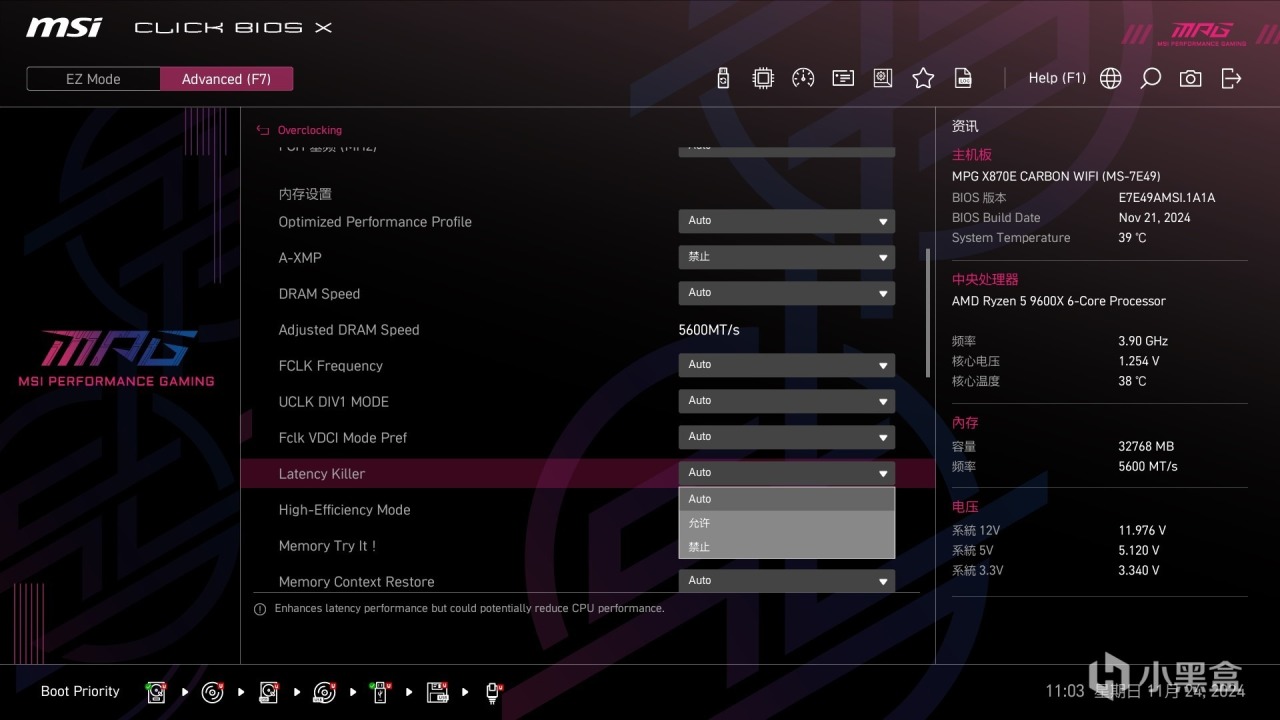
Task: Click the 内存设置 section heading
Action: pos(305,194)
